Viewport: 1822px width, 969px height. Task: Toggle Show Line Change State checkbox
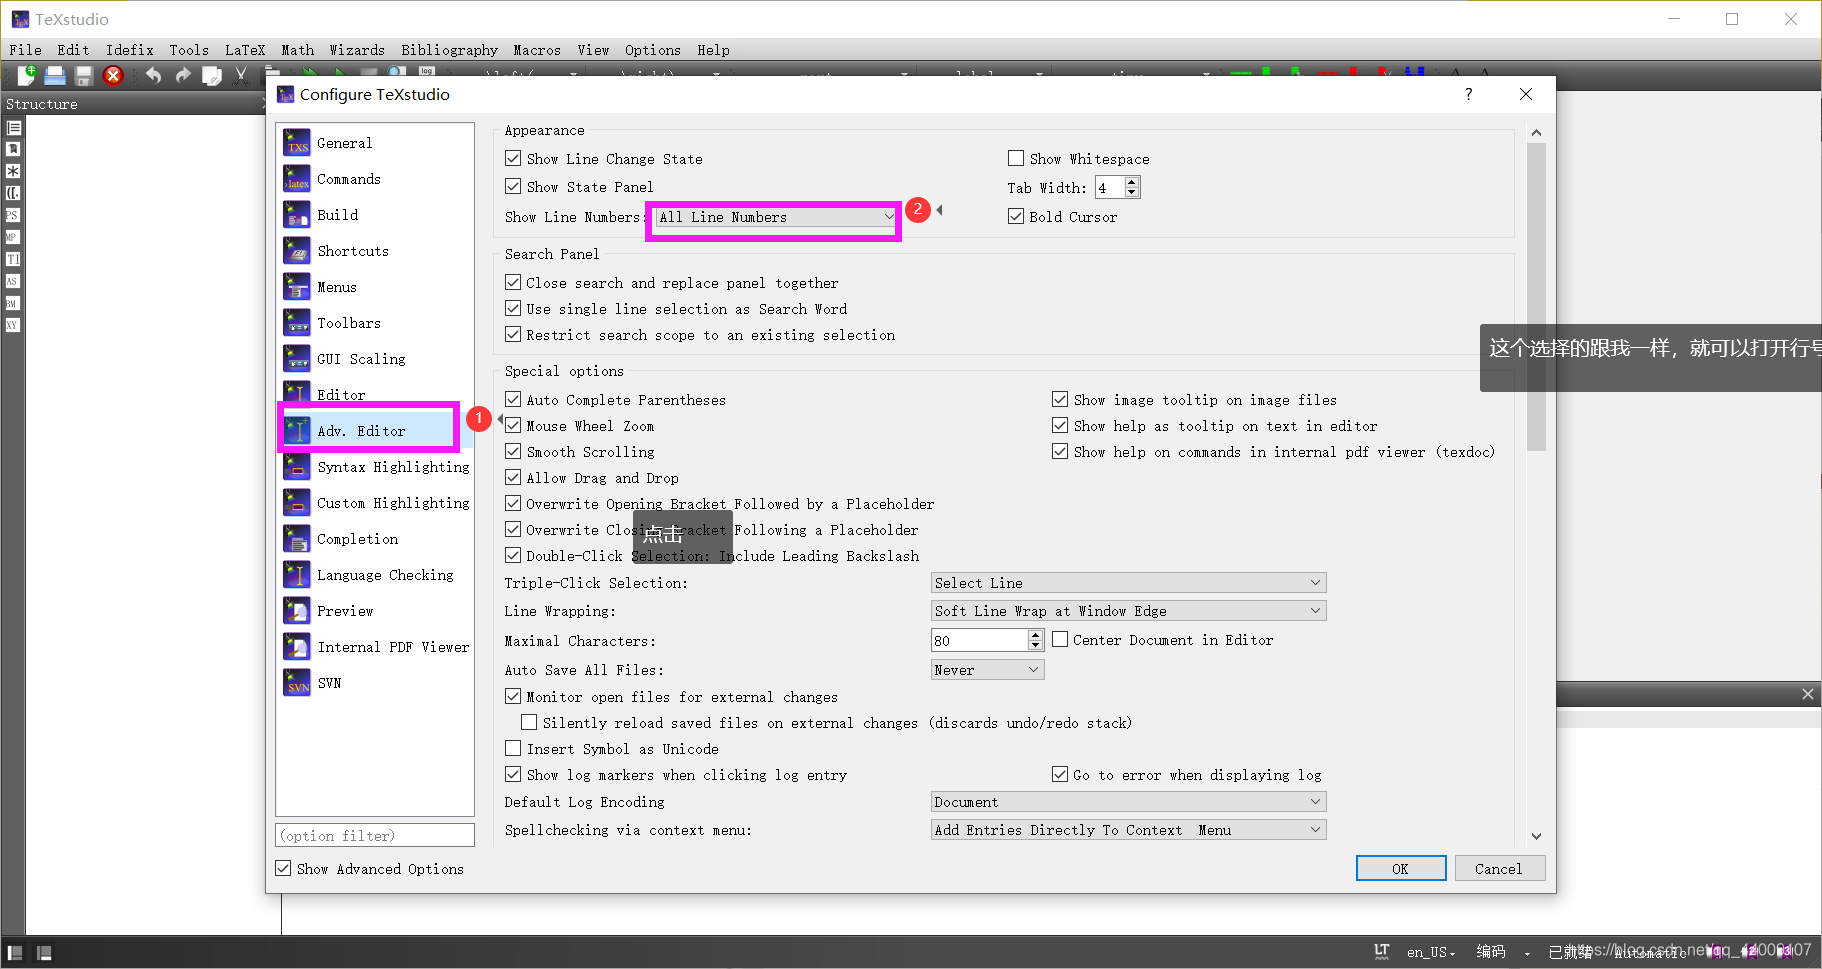pyautogui.click(x=513, y=158)
